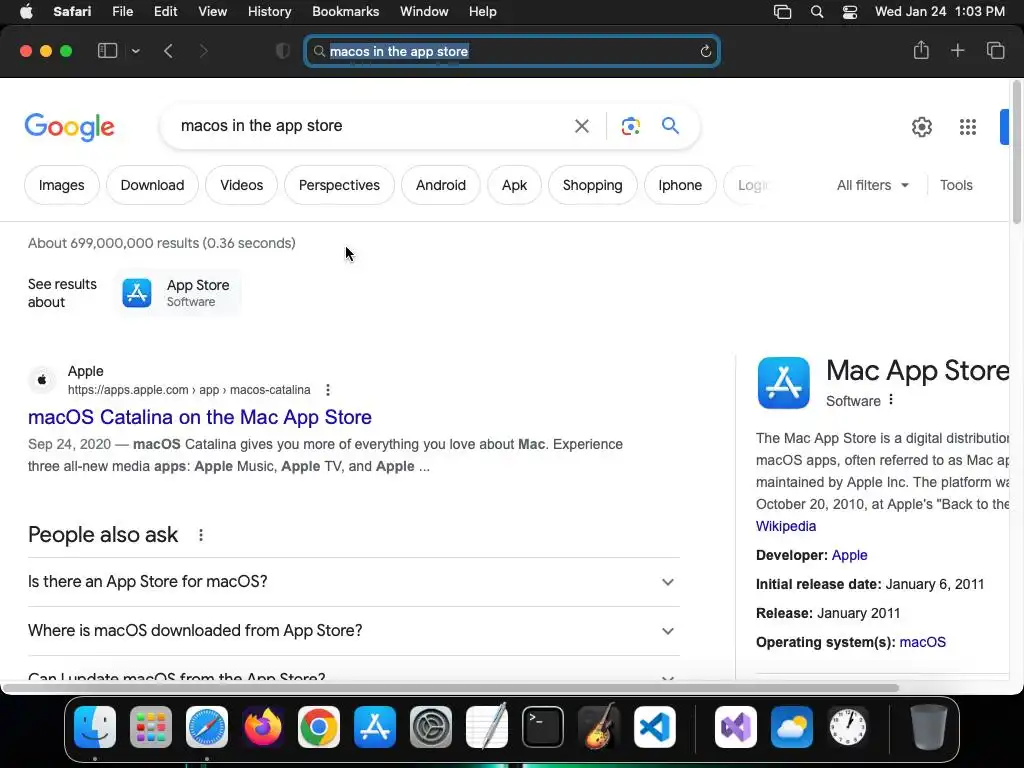Screen dimensions: 1024x768
Task: Select the Apk filter chip
Action: (x=514, y=185)
